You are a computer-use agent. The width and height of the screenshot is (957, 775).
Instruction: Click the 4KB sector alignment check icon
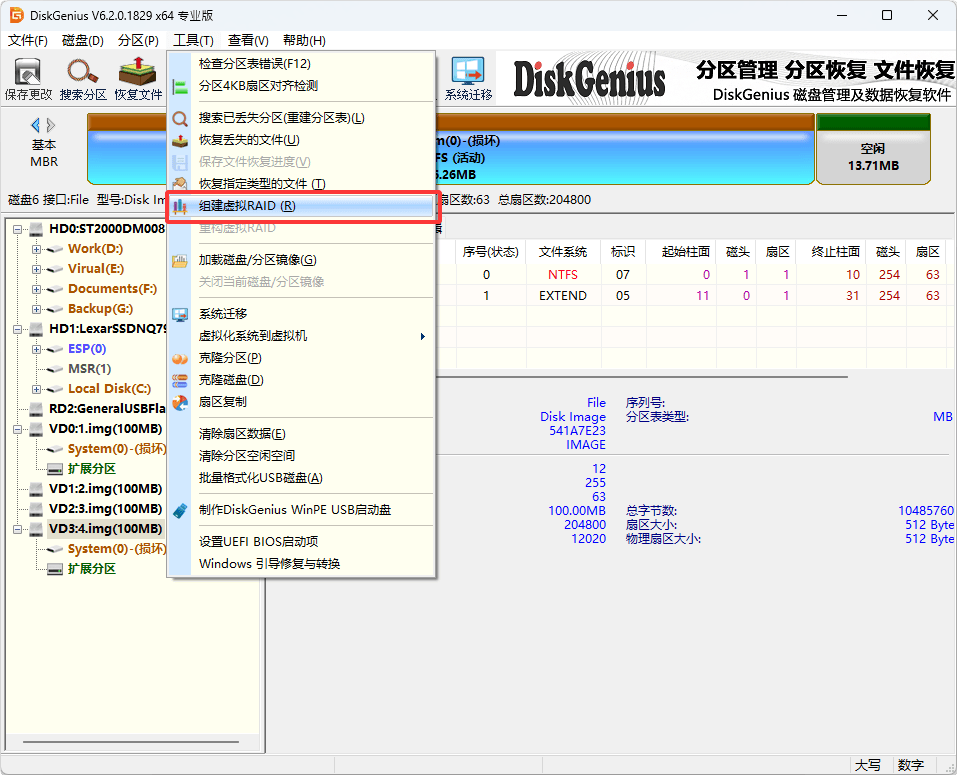(x=180, y=86)
